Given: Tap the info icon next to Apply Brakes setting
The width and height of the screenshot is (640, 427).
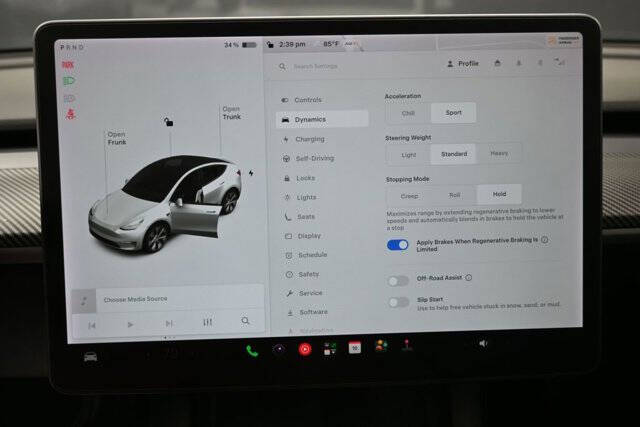Looking at the screenshot, I should tap(544, 240).
